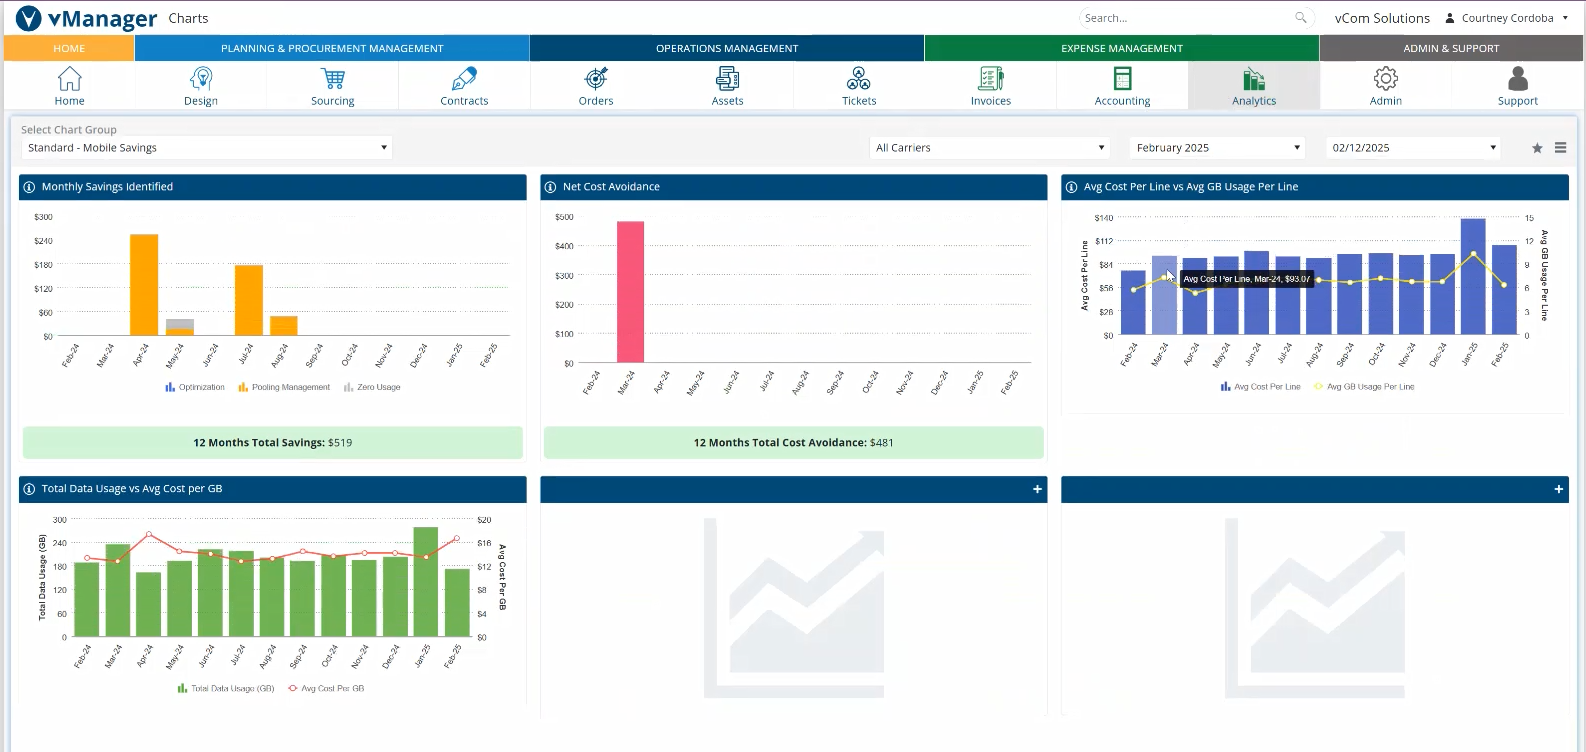The height and width of the screenshot is (752, 1586).
Task: Open the Courtney Cordoba user menu
Action: (x=1507, y=18)
